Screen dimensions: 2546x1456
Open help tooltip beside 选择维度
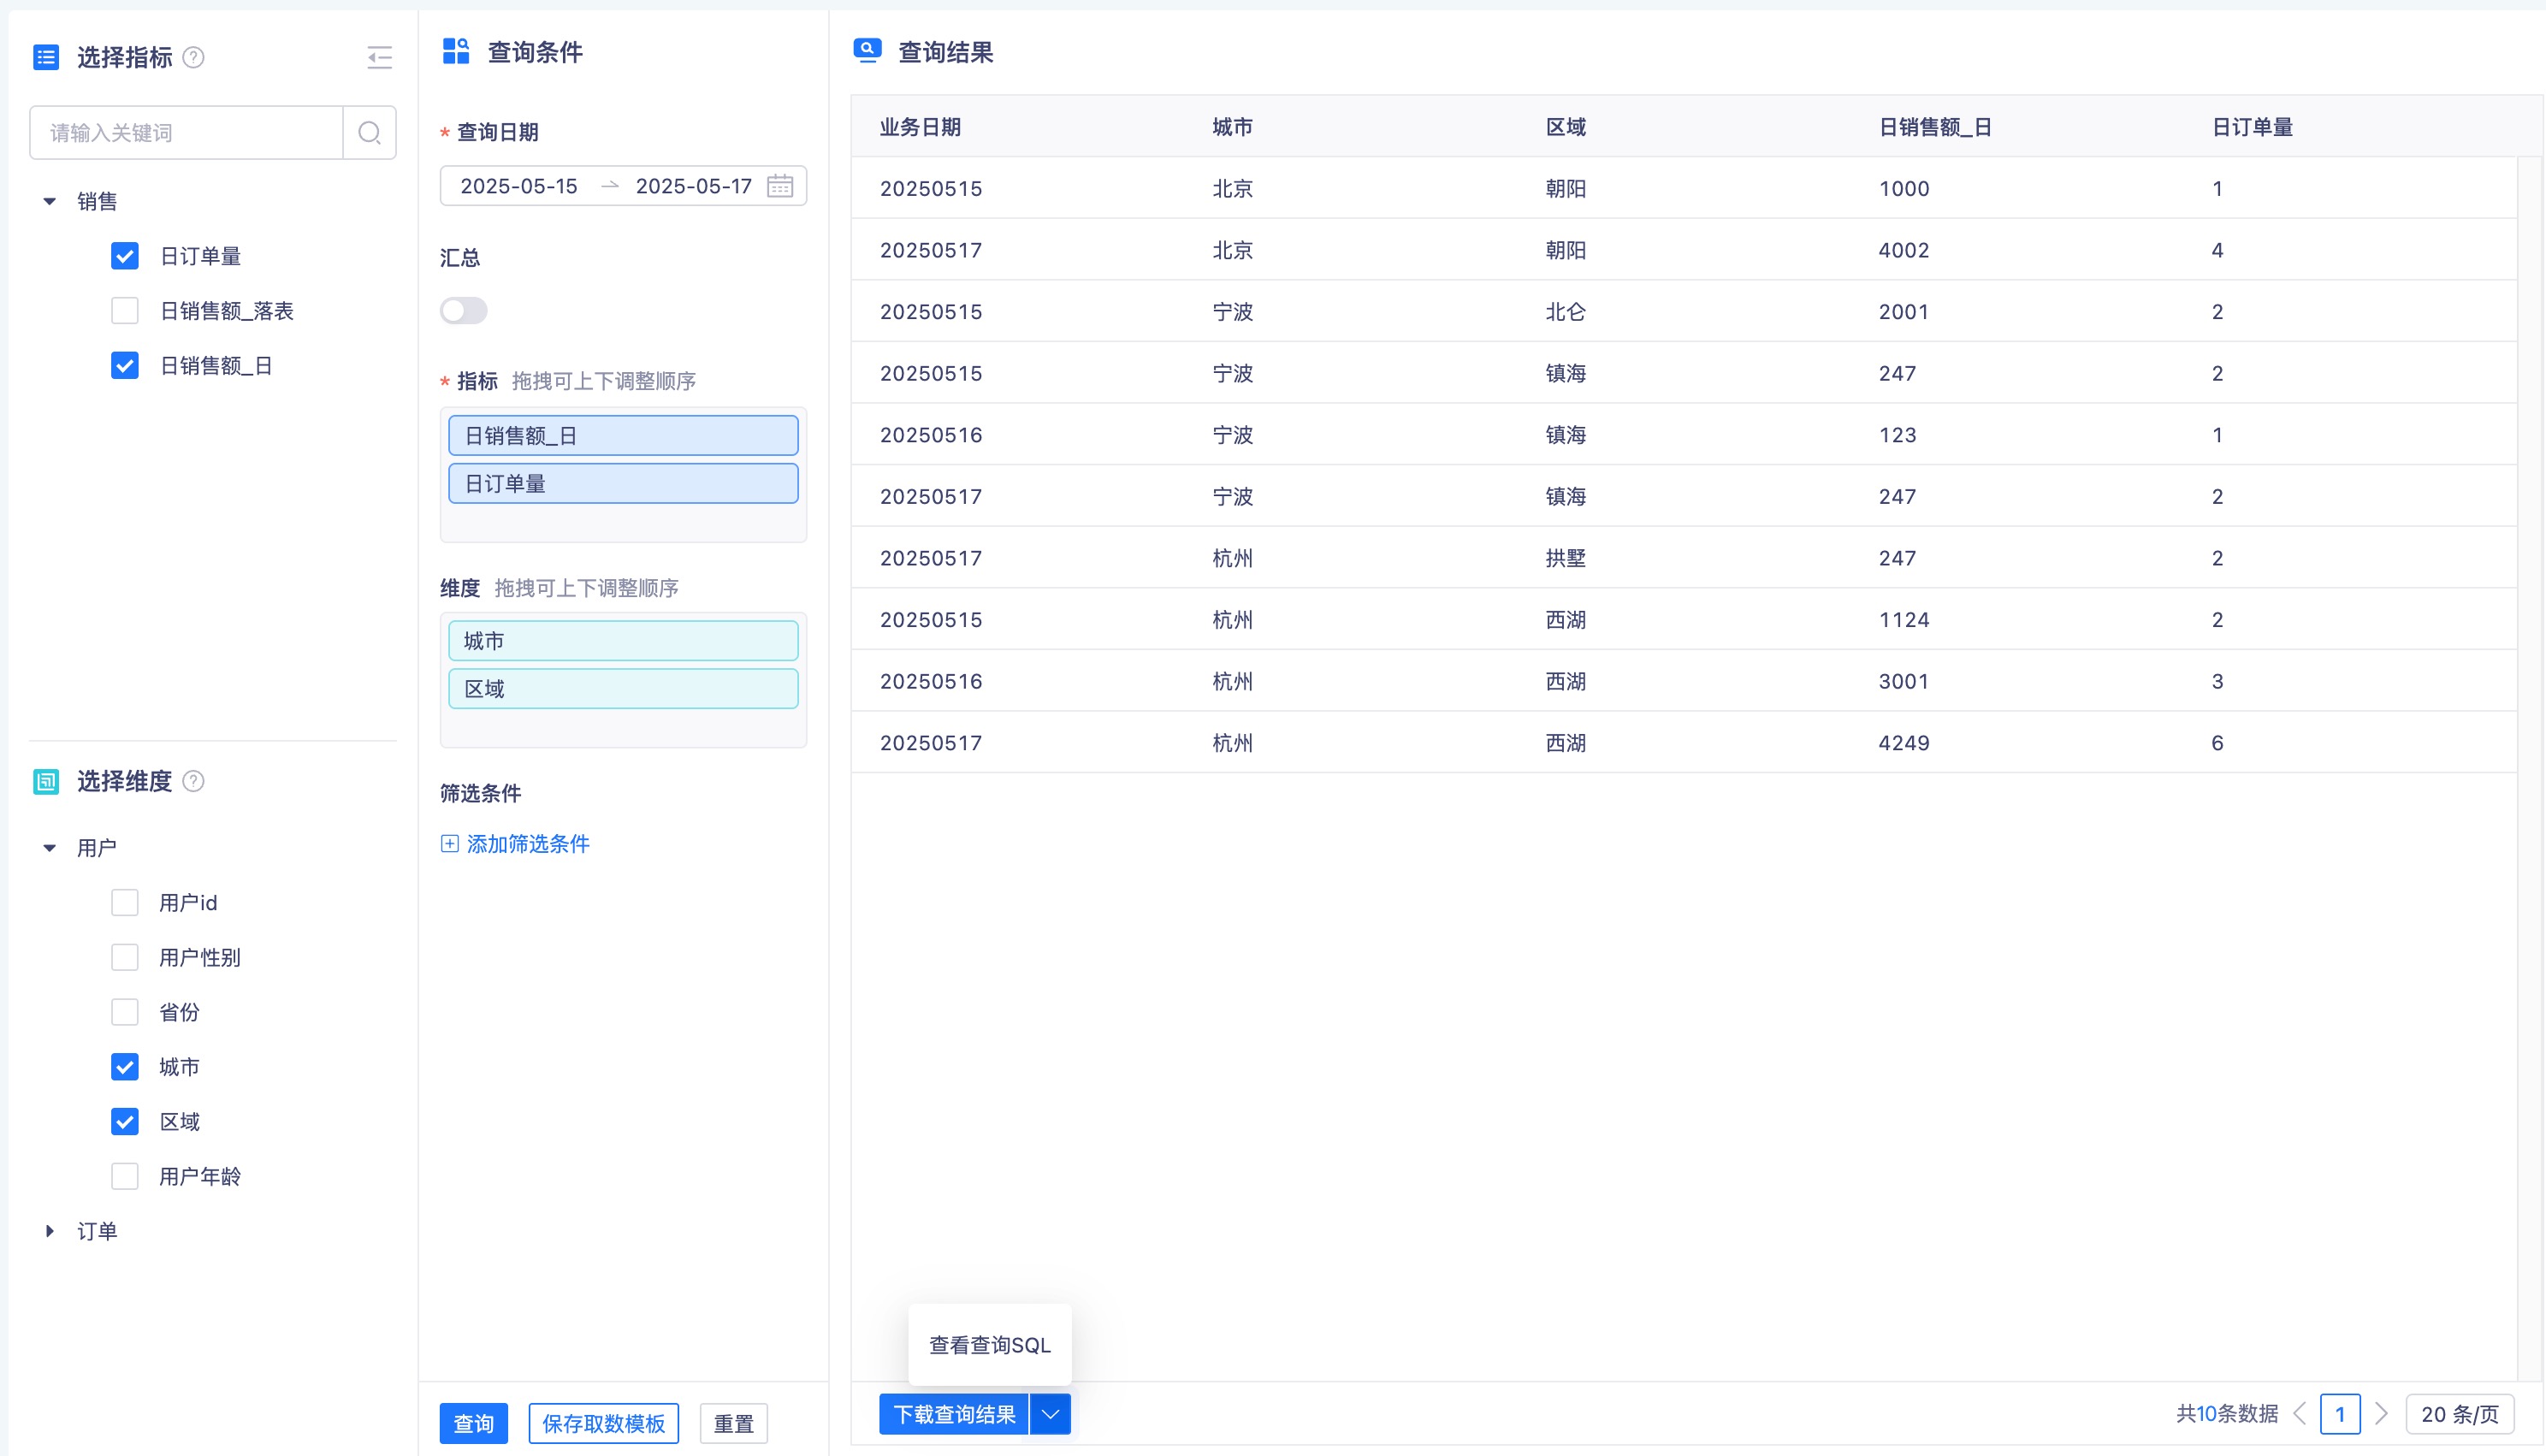194,781
